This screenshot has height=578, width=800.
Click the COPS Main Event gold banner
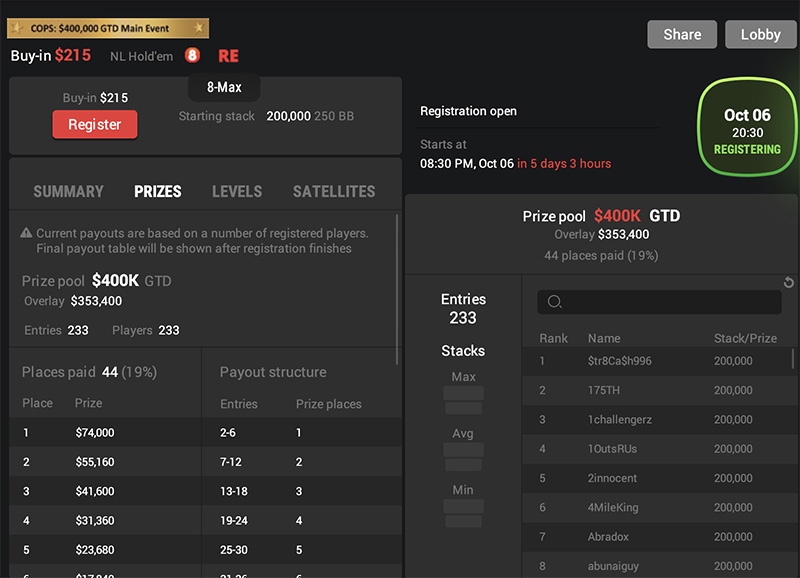click(x=108, y=29)
